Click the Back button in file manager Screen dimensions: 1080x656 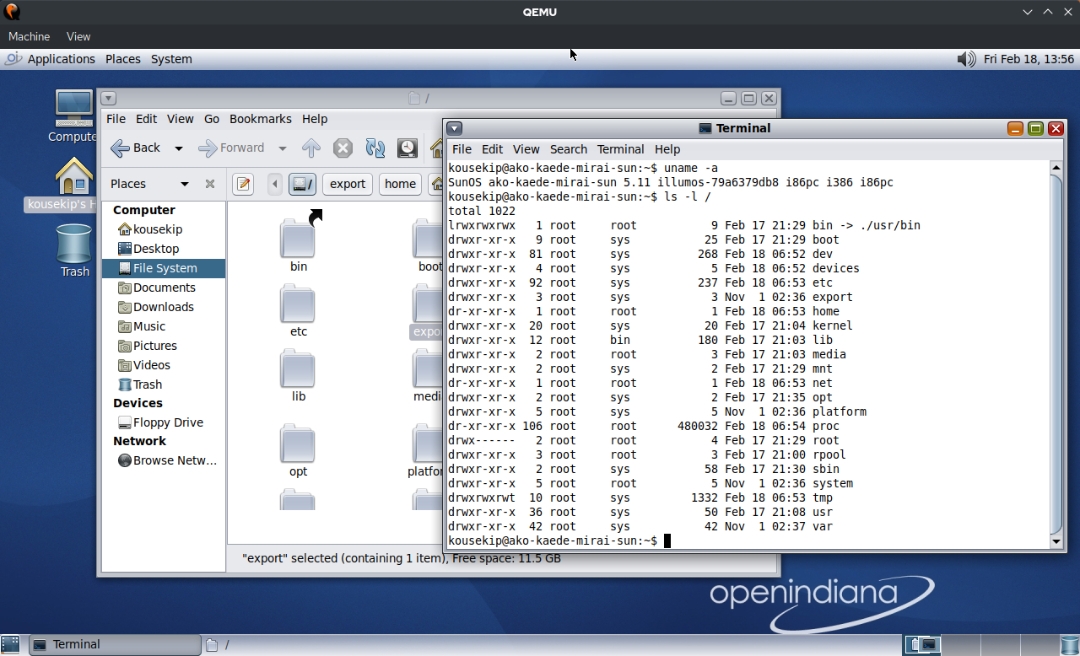click(x=136, y=148)
